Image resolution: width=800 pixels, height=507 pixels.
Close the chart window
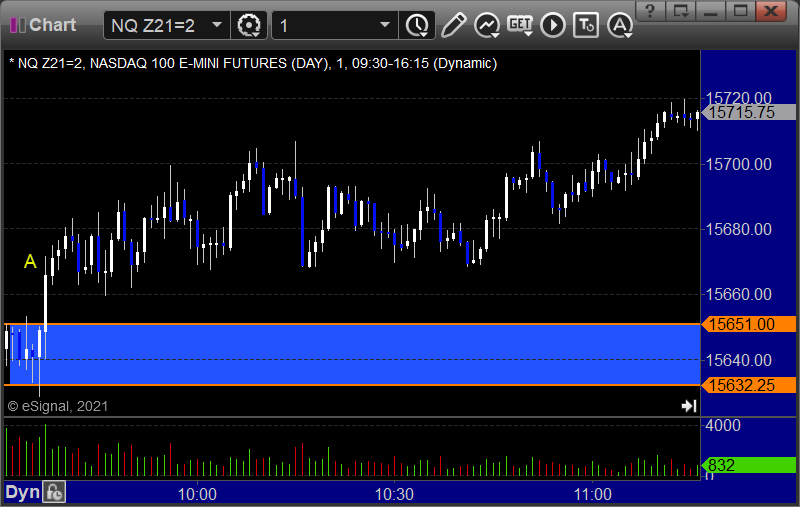770,11
